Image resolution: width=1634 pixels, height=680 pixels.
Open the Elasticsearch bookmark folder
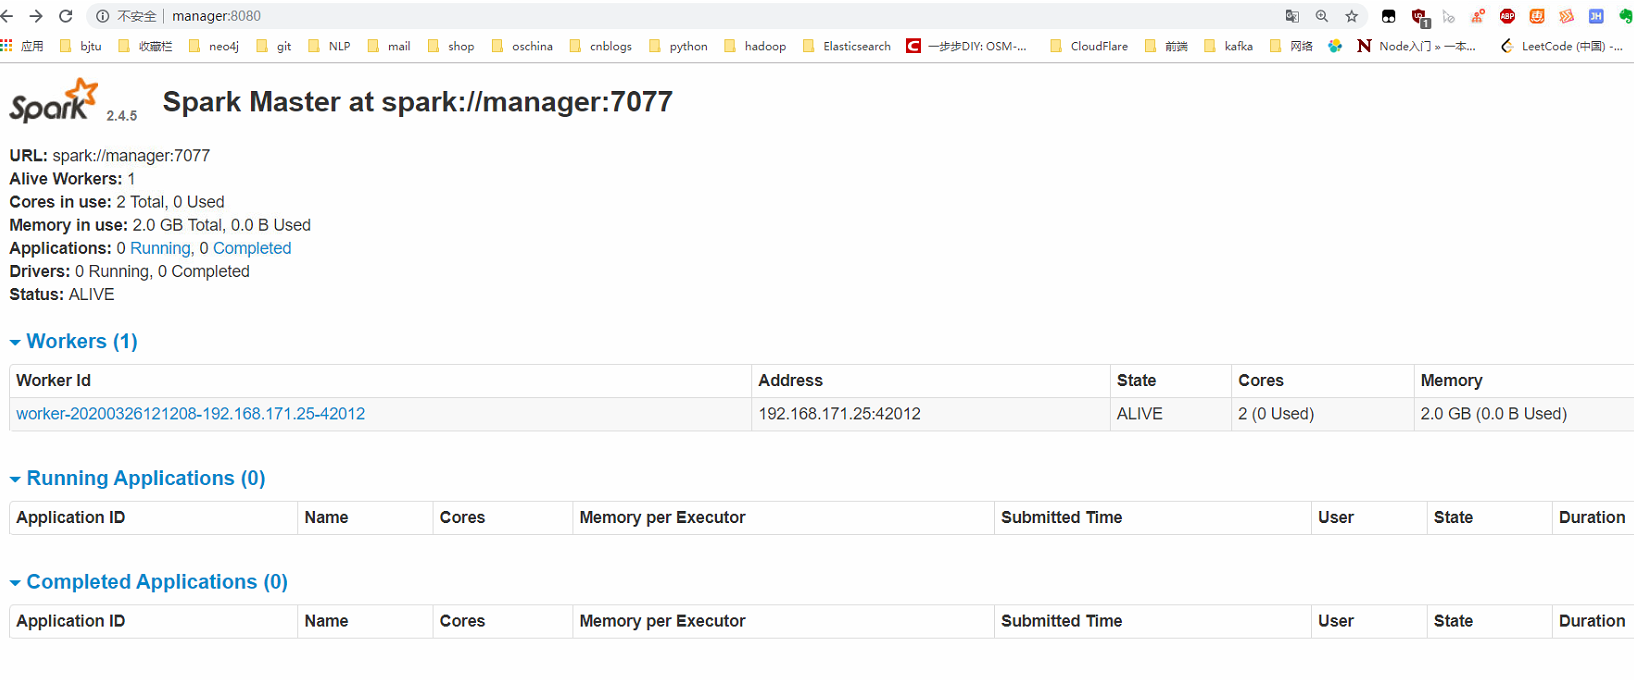[847, 46]
